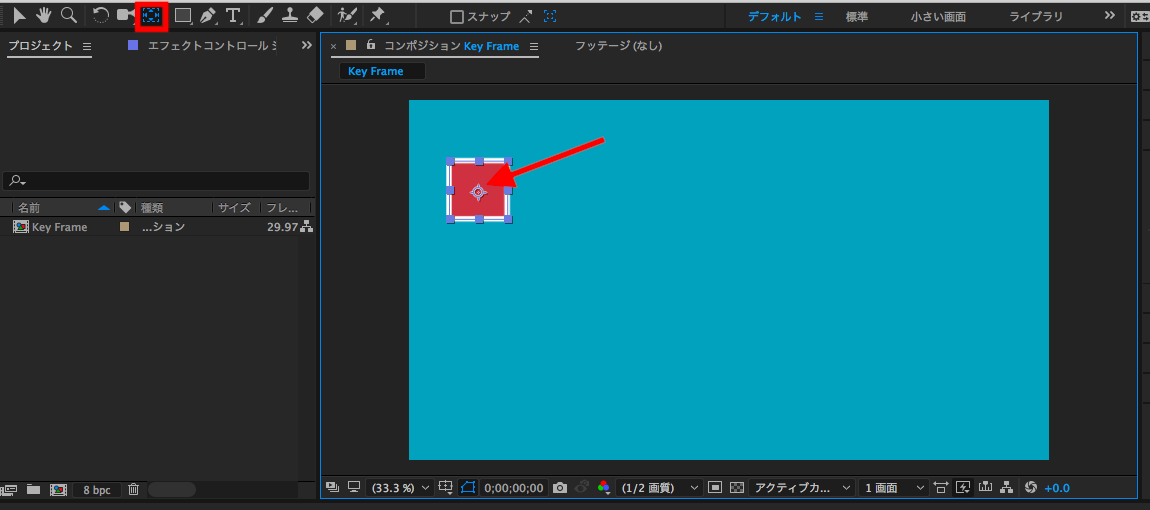Screen dimensions: 1150x510
Task: Select the Type text tool
Action: pos(233,15)
